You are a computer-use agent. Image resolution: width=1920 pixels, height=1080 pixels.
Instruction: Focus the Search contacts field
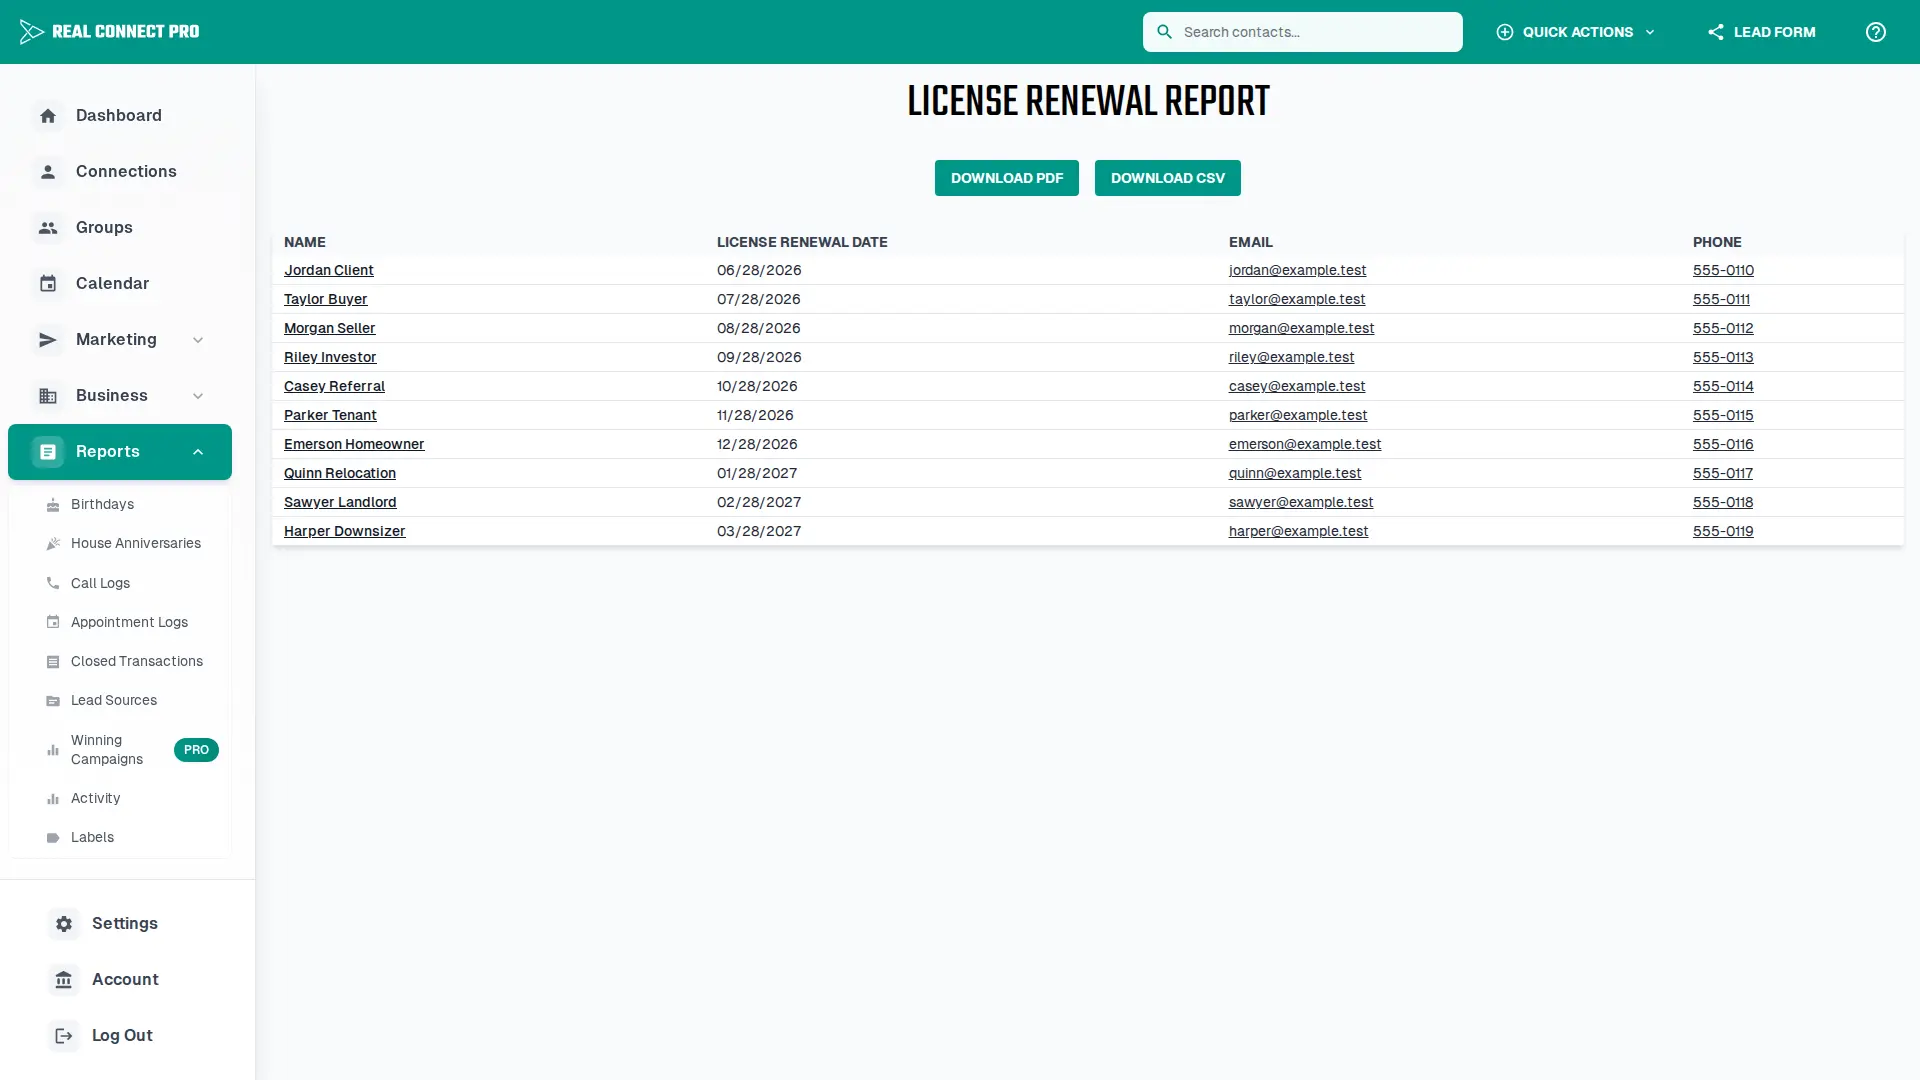pos(1302,32)
